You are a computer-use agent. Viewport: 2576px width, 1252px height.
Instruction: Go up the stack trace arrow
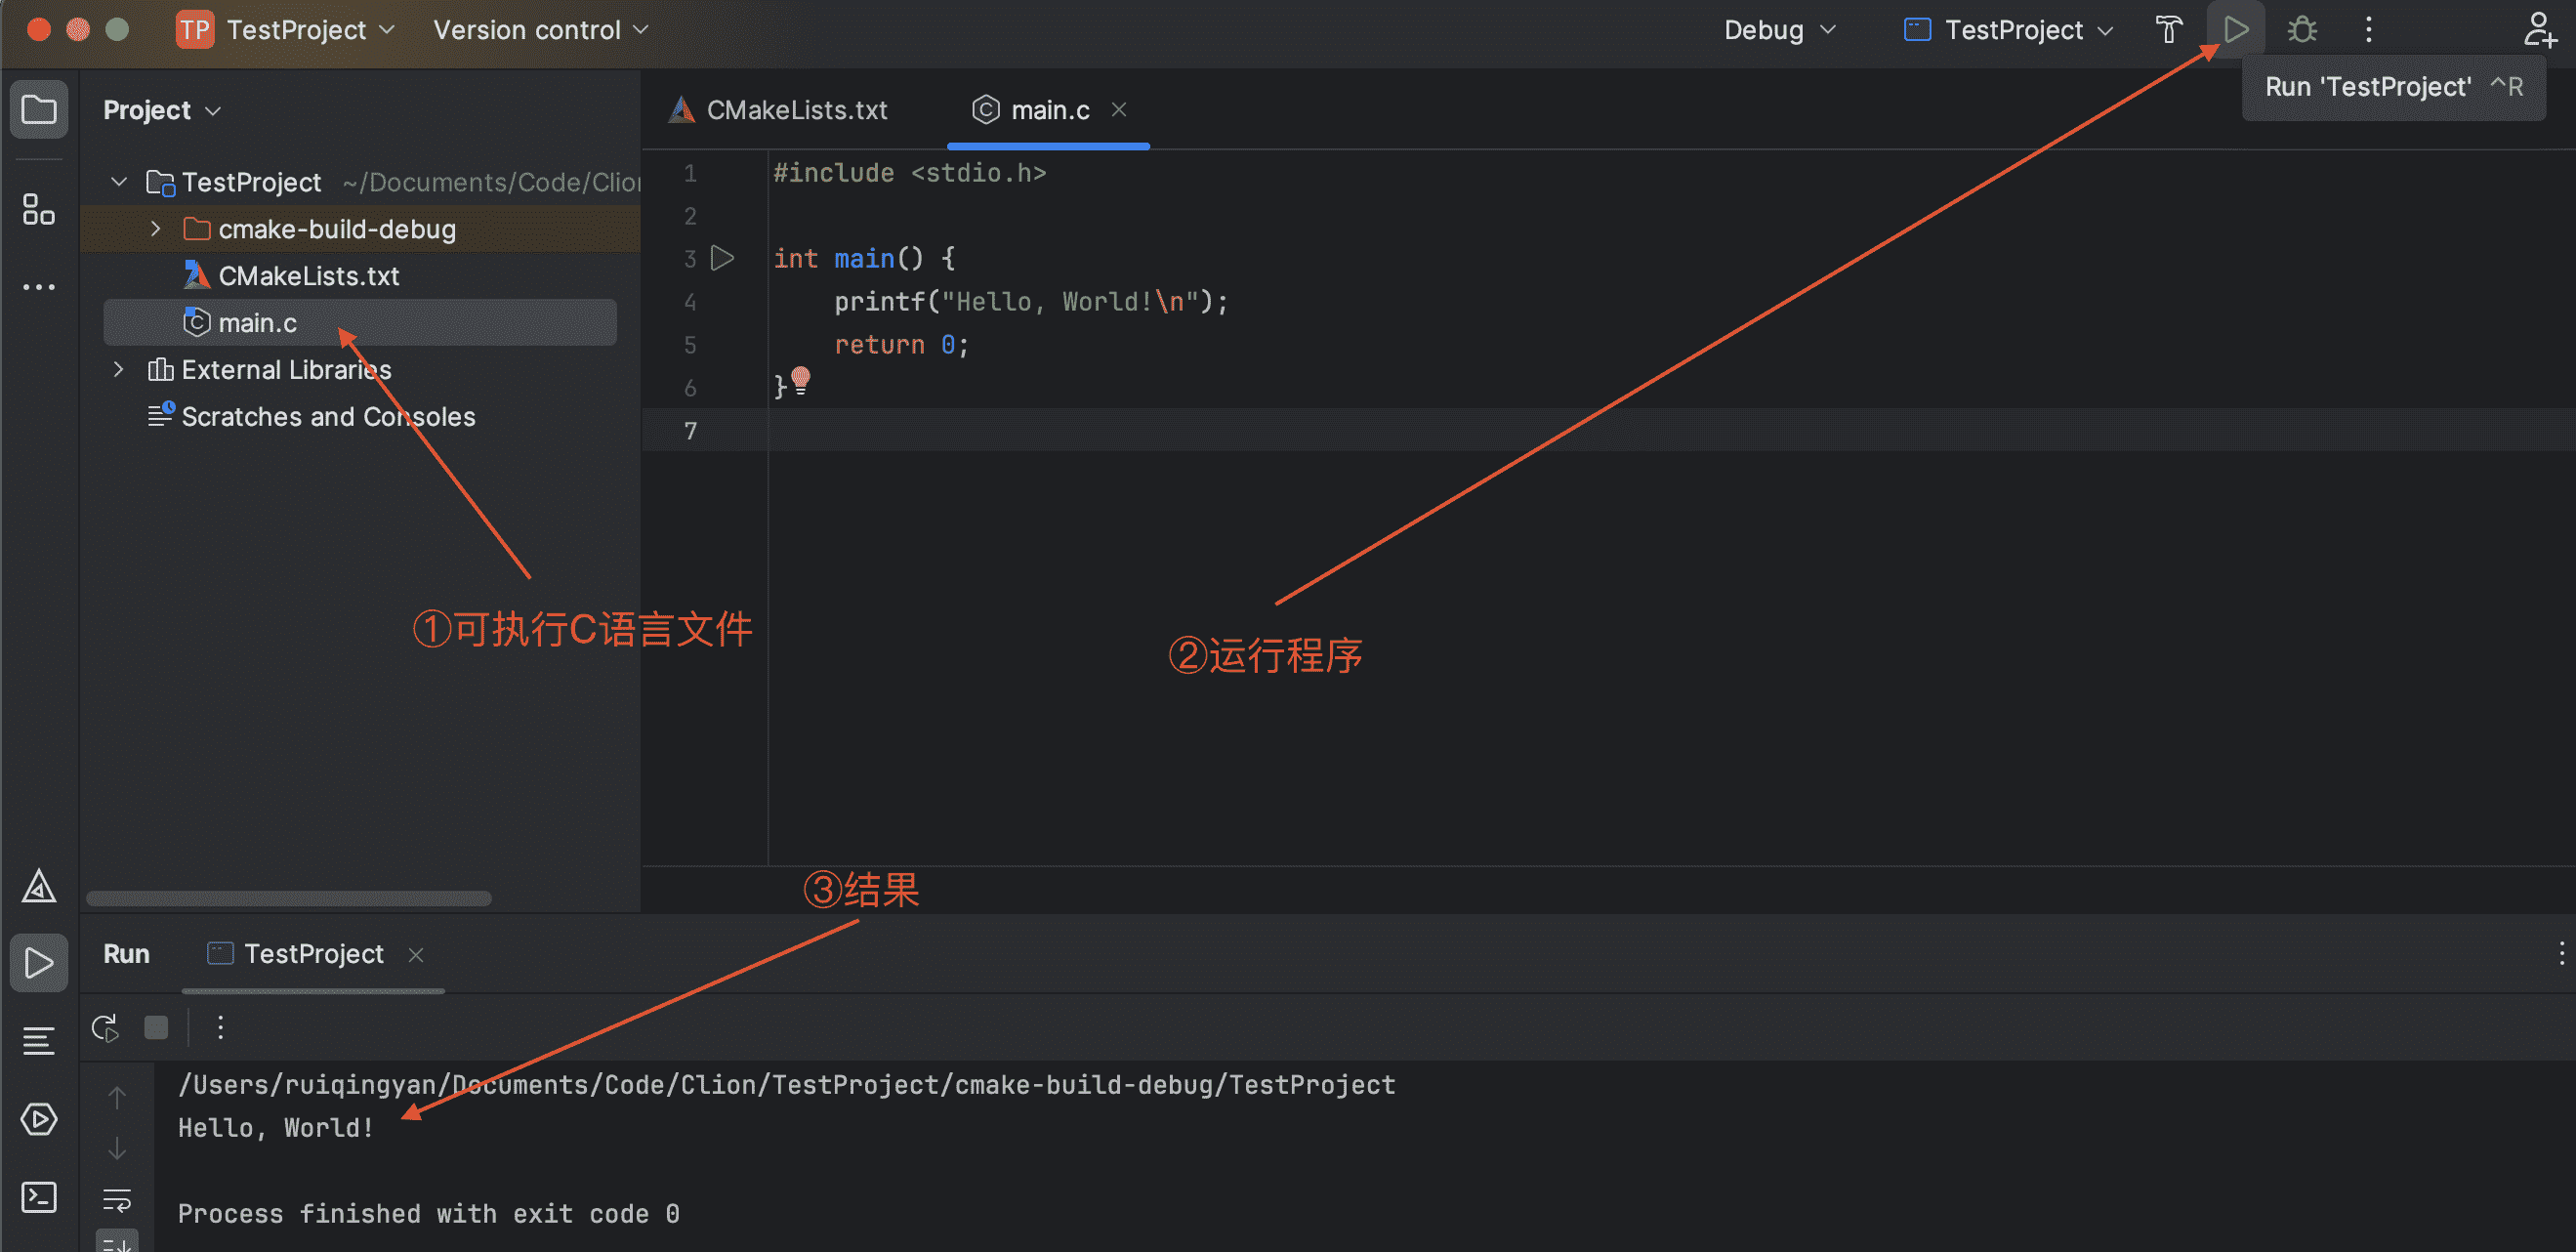117,1098
